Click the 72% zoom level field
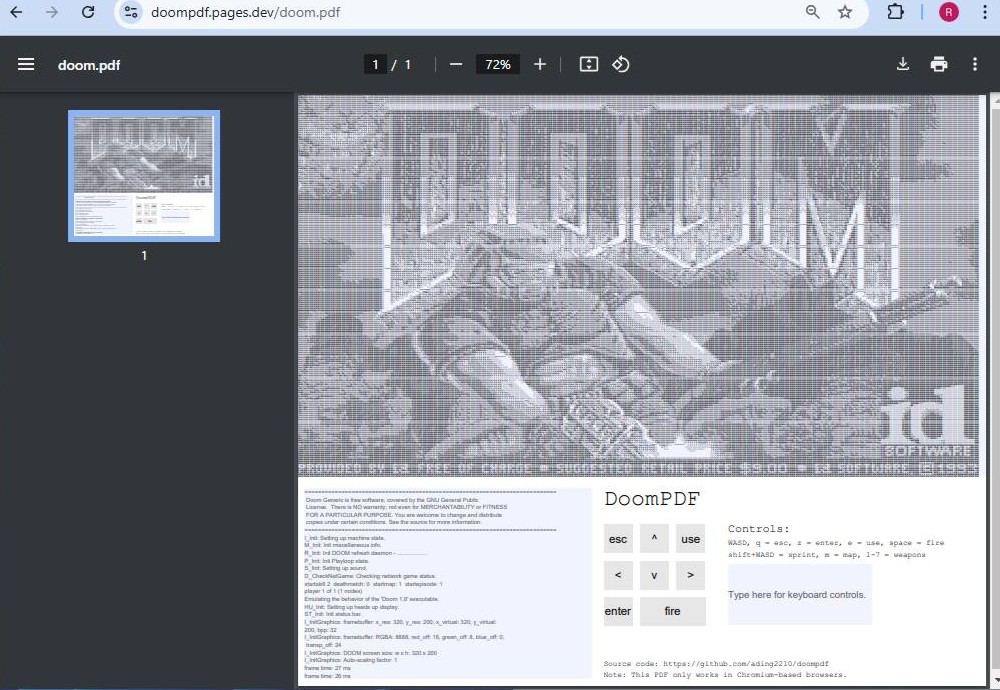The height and width of the screenshot is (690, 1000). tap(497, 64)
